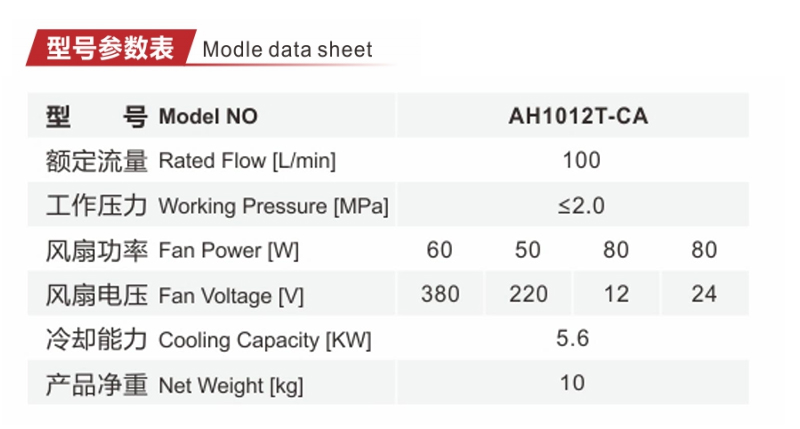Click the Modle data sheet title text
The width and height of the screenshot is (800, 429).
[x=287, y=50]
